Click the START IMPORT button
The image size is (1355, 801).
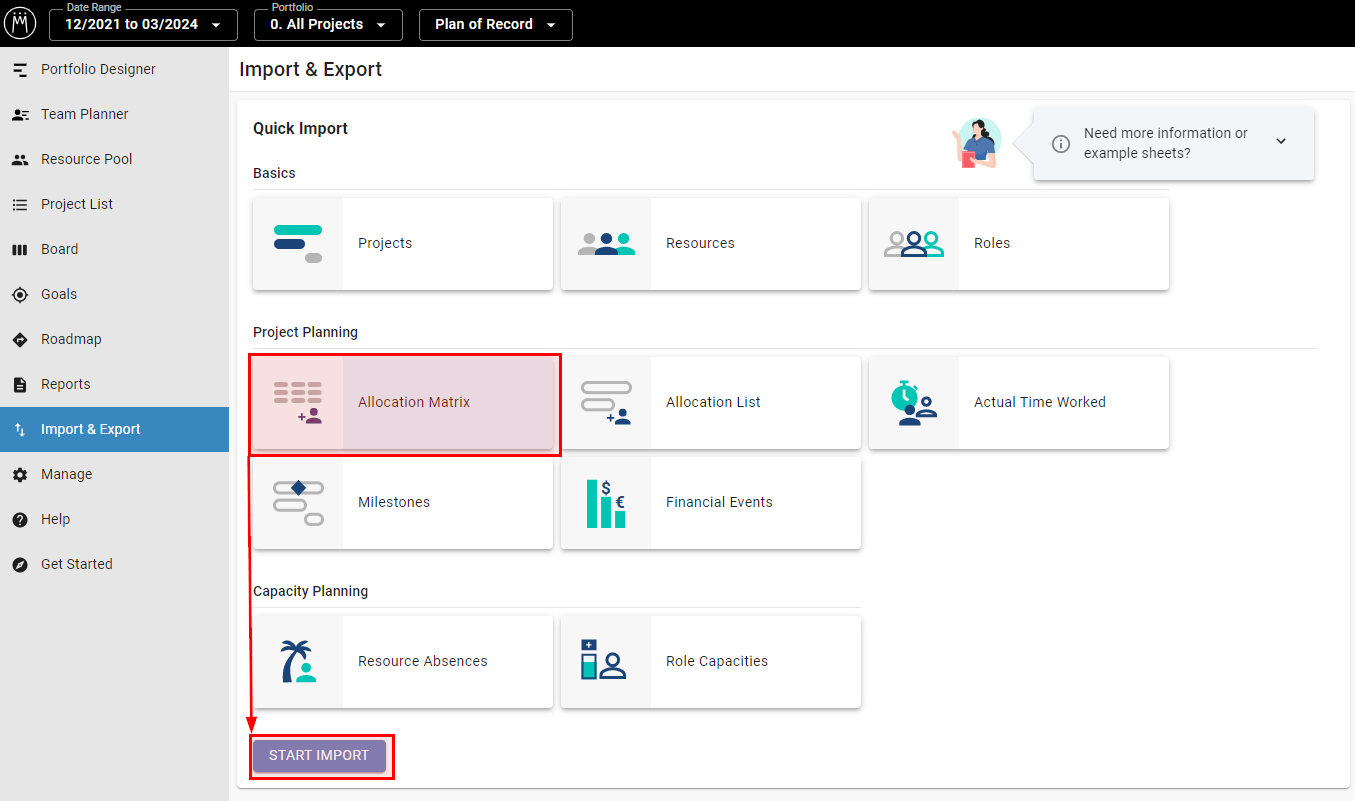(x=319, y=756)
